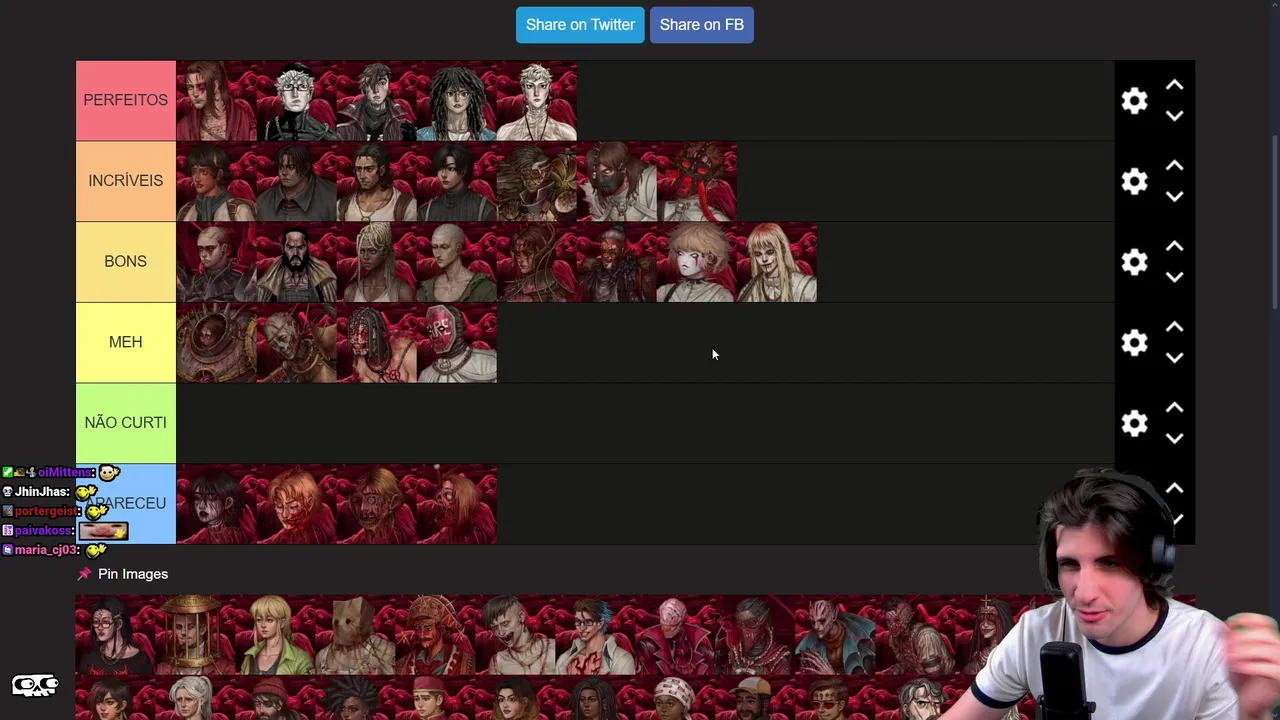Edit the PERFEITOS tier label
This screenshot has height=720, width=1280.
126,101
